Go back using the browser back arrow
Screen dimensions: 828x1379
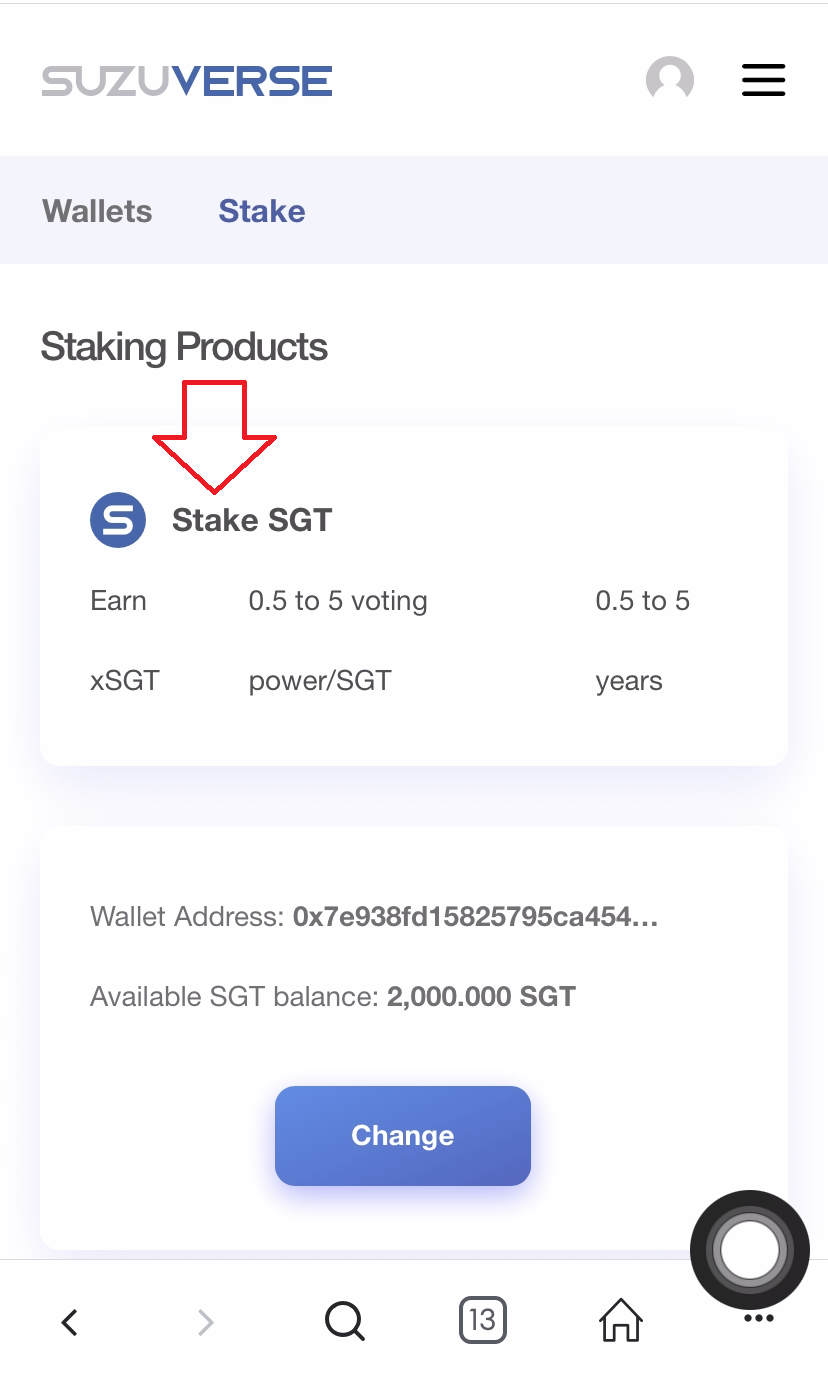[x=69, y=1322]
